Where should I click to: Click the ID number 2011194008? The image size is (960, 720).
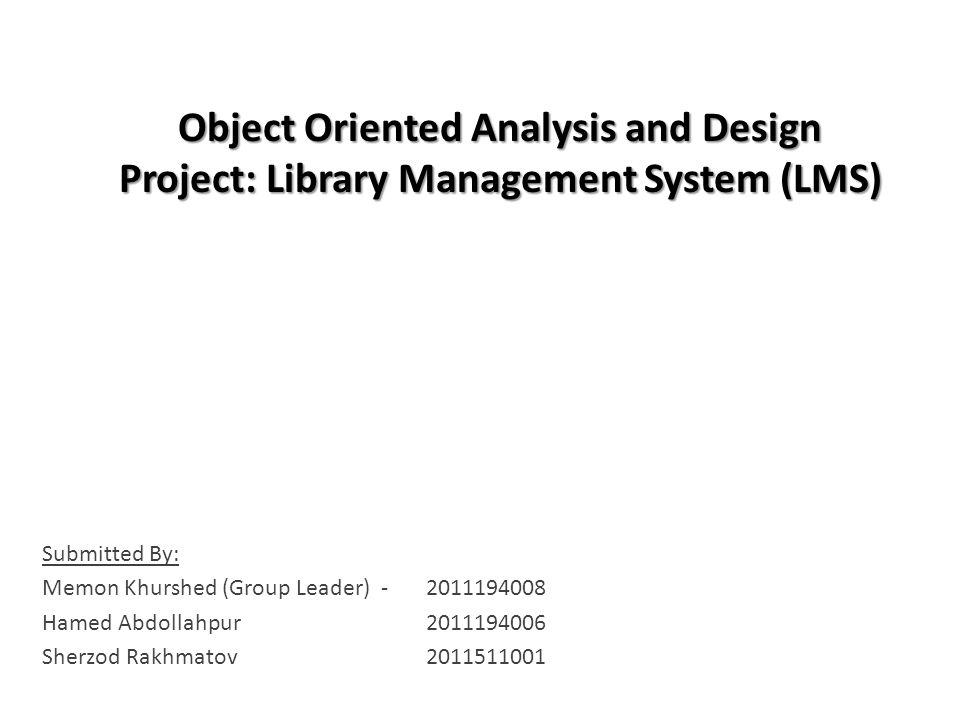pos(486,588)
